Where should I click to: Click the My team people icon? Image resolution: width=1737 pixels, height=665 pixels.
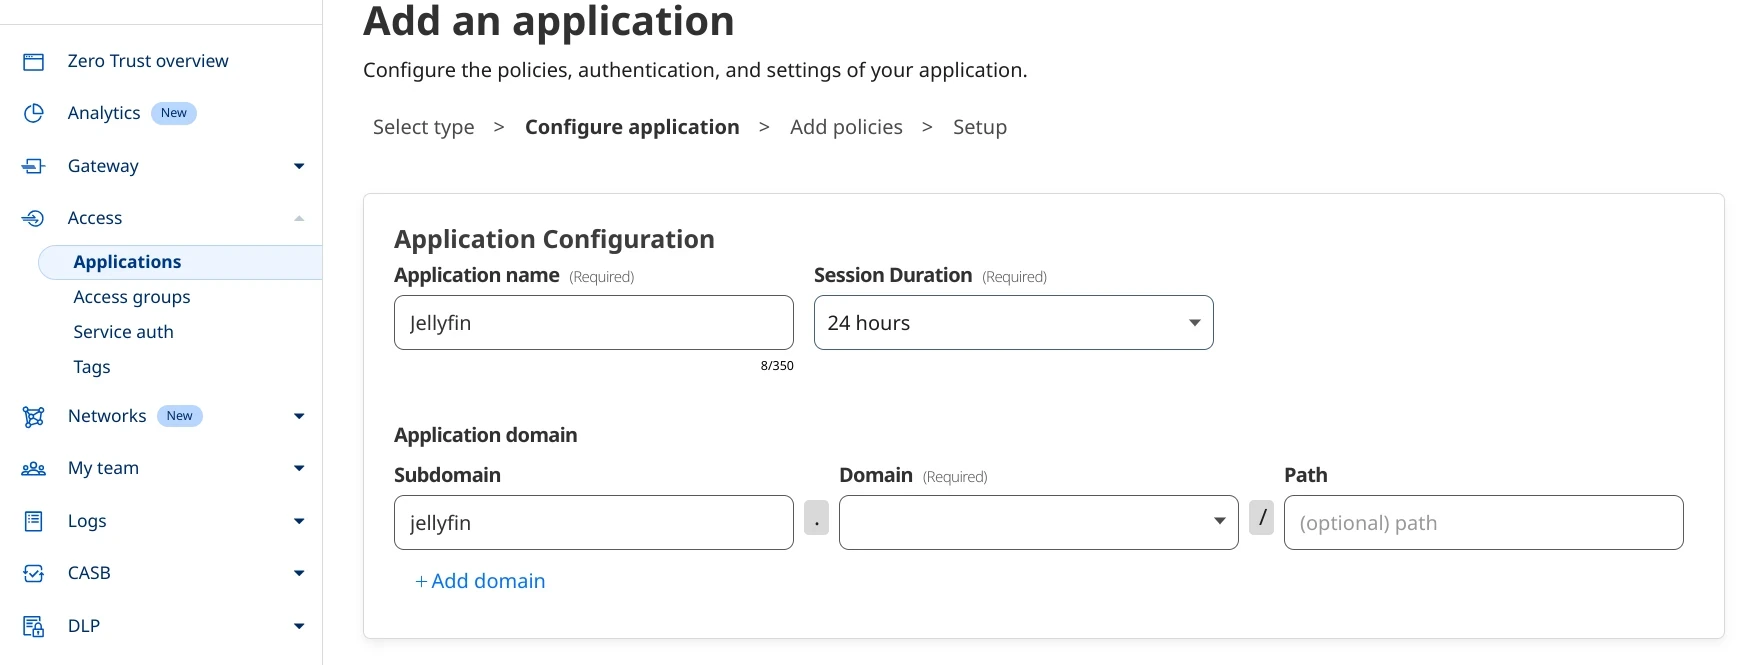33,469
